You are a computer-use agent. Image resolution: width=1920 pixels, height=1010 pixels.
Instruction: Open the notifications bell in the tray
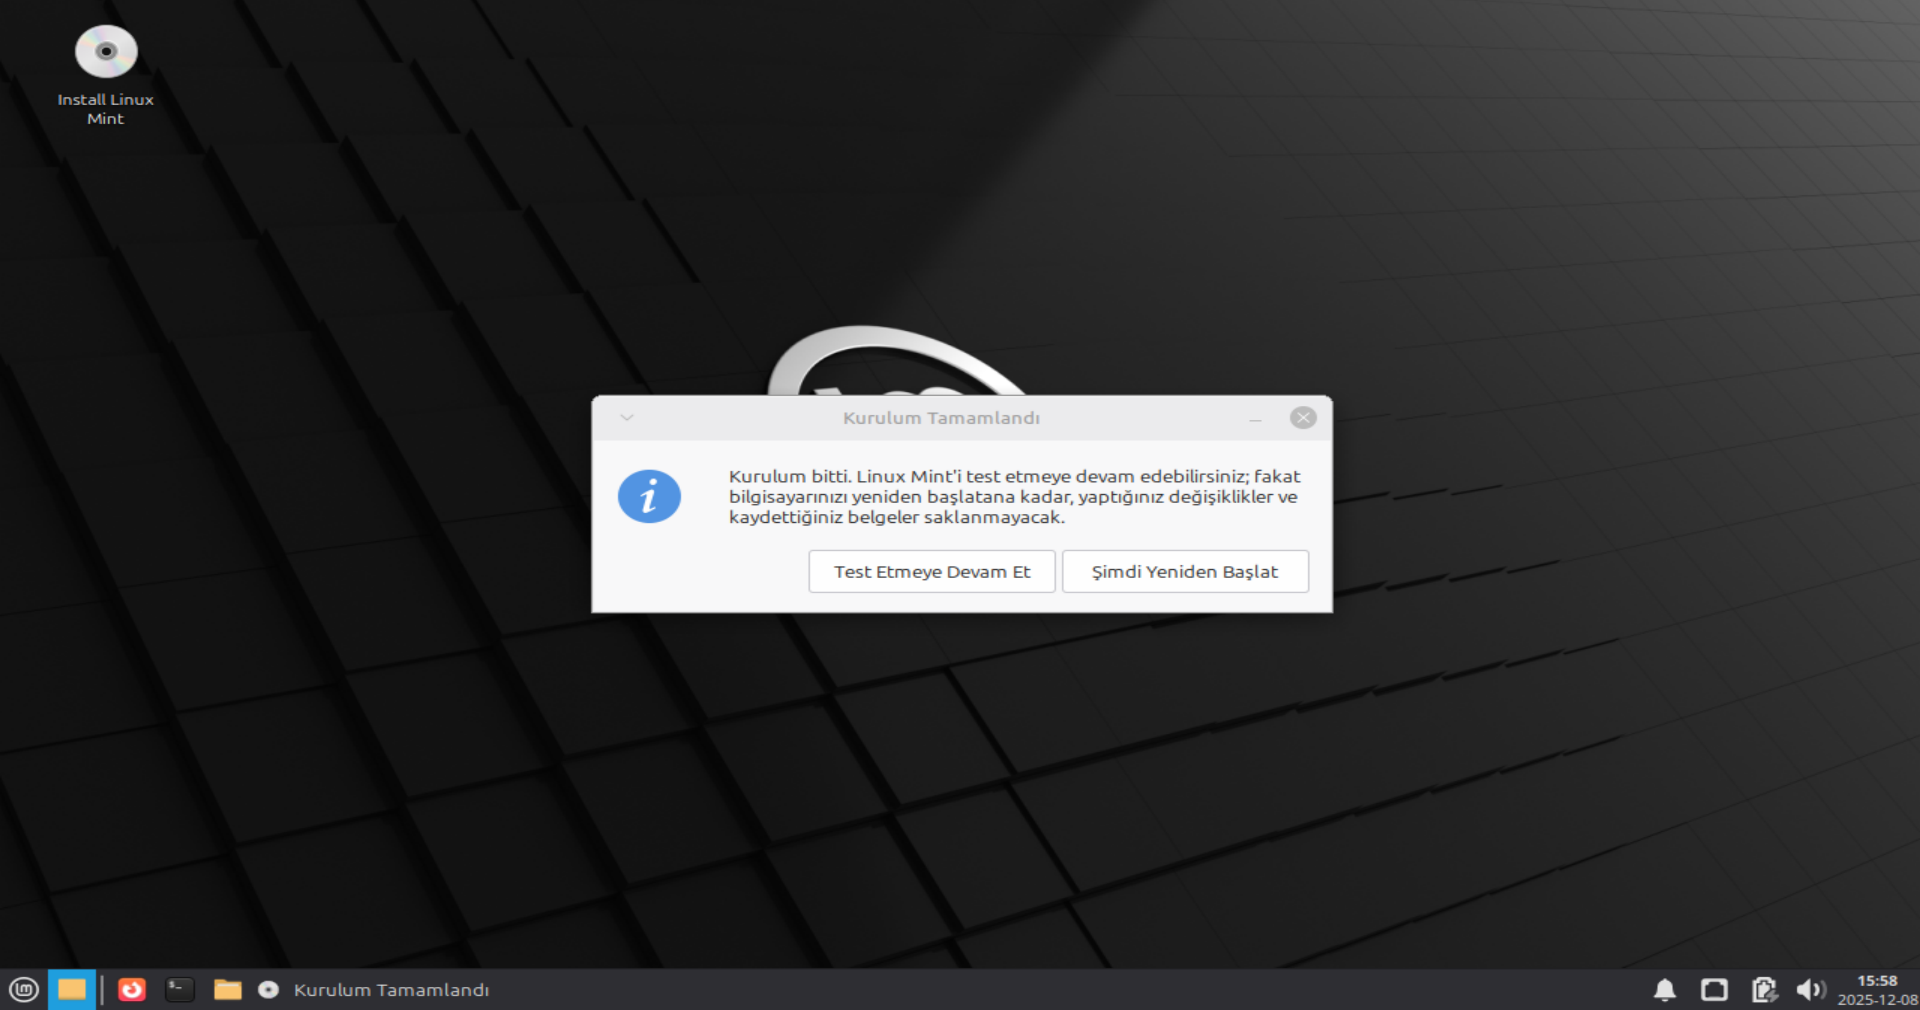click(x=1665, y=990)
